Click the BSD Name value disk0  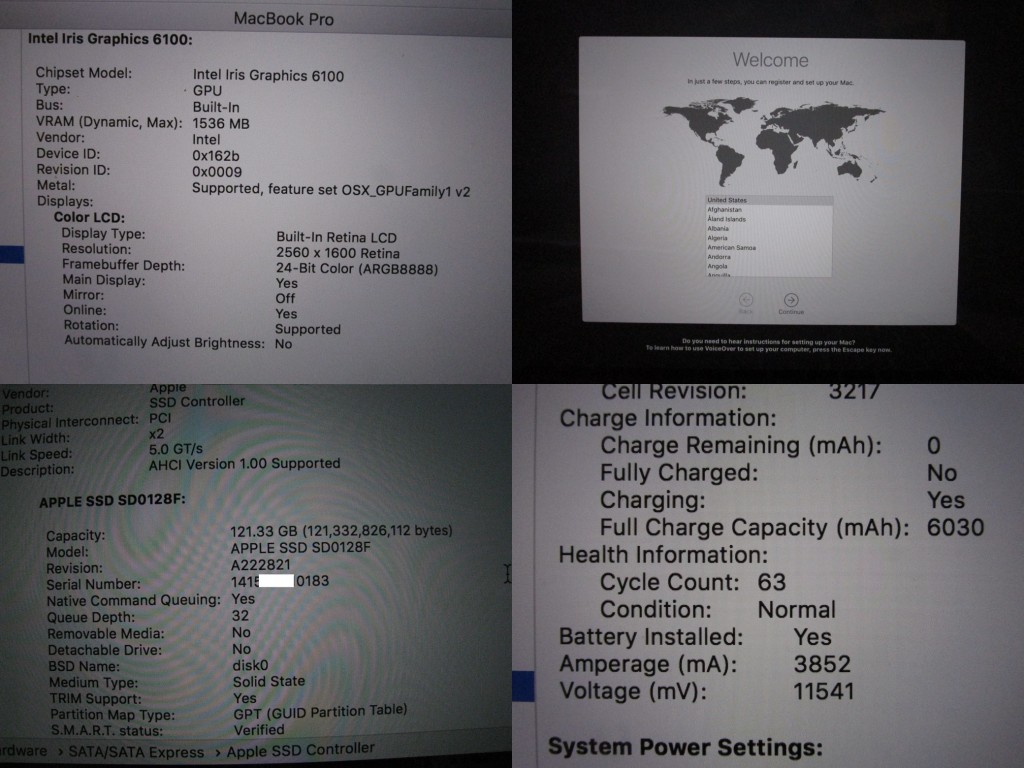[250, 665]
